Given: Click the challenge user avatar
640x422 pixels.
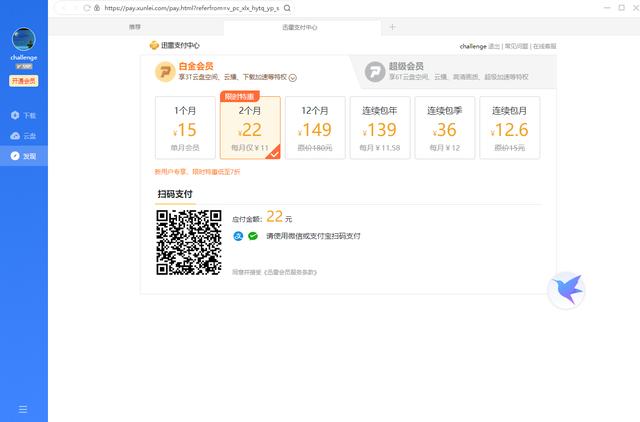Looking at the screenshot, I should 23,40.
